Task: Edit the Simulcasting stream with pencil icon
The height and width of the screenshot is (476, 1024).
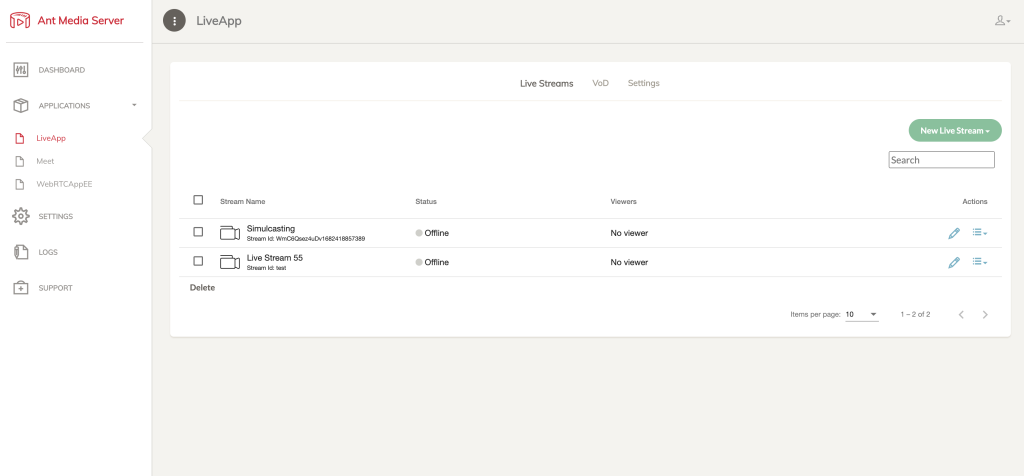Action: [x=954, y=233]
